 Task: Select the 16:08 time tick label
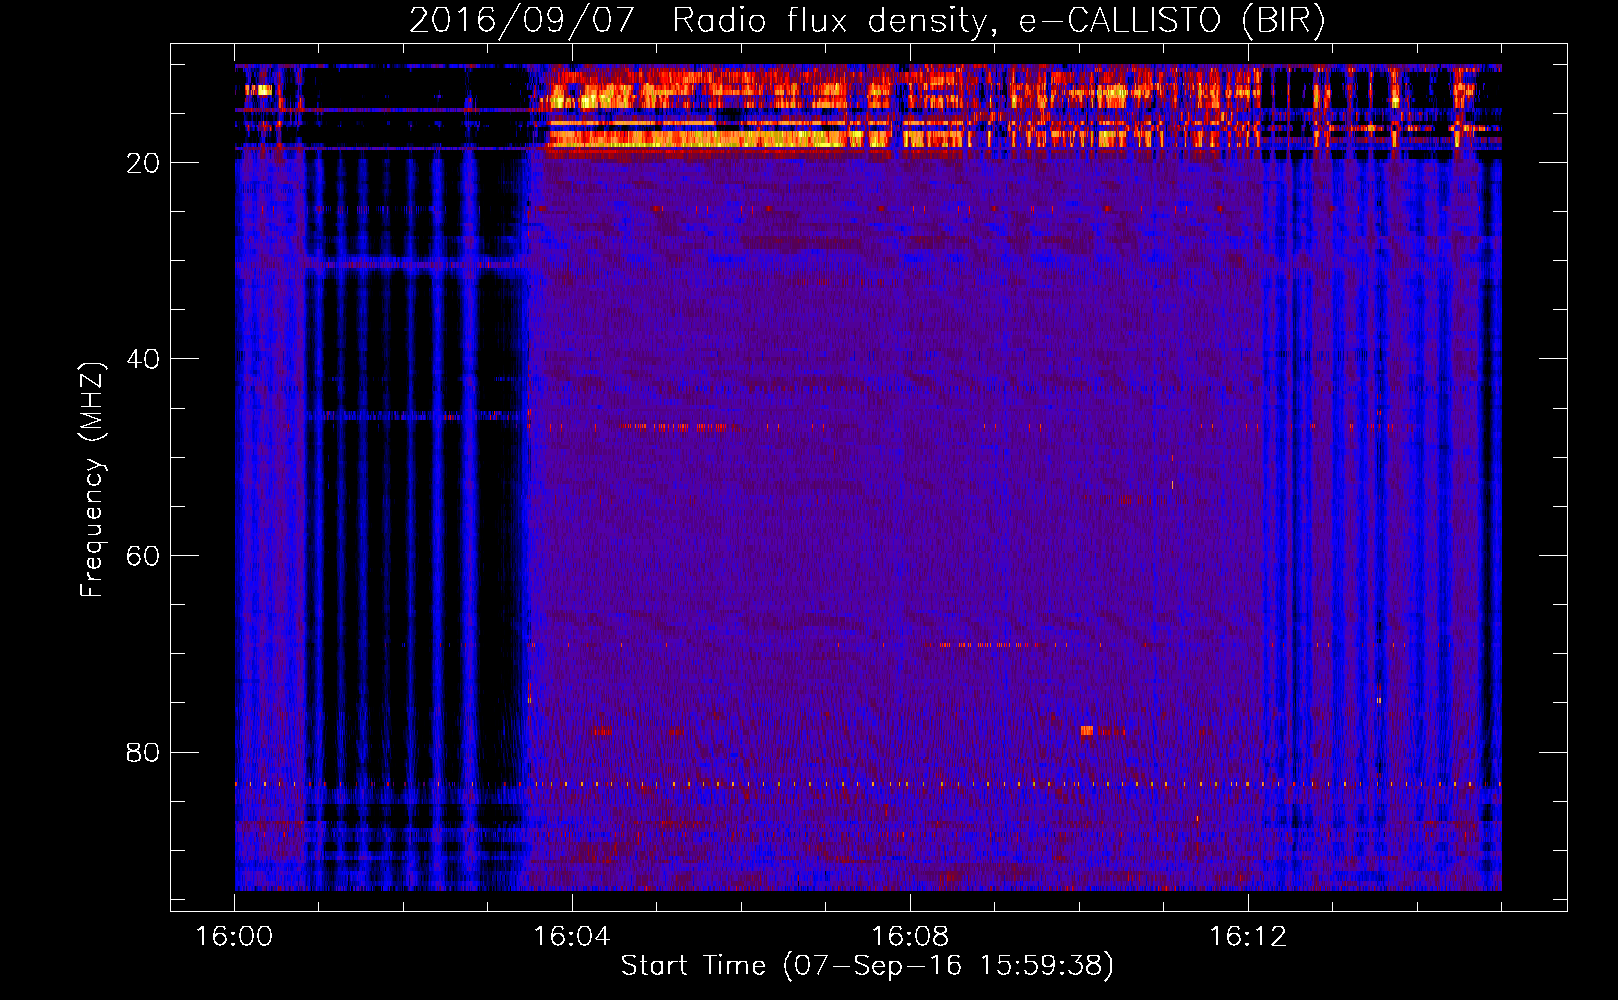coord(909,937)
